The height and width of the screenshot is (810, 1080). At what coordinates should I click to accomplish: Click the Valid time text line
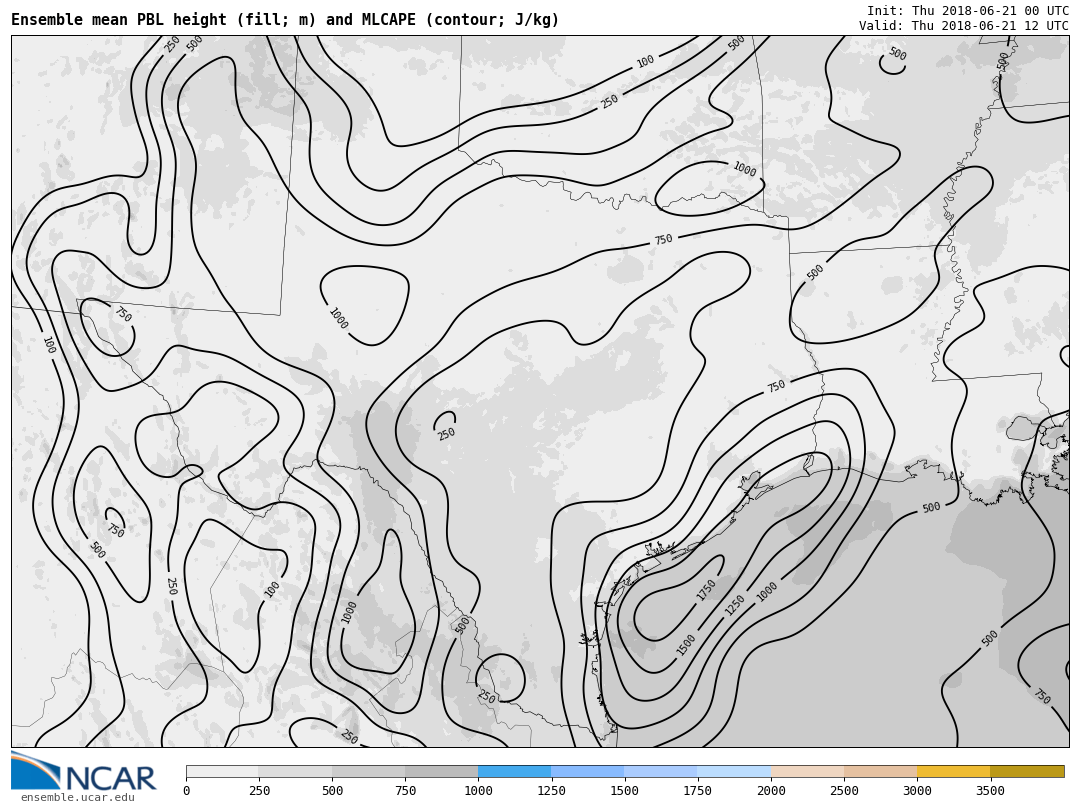coord(963,26)
